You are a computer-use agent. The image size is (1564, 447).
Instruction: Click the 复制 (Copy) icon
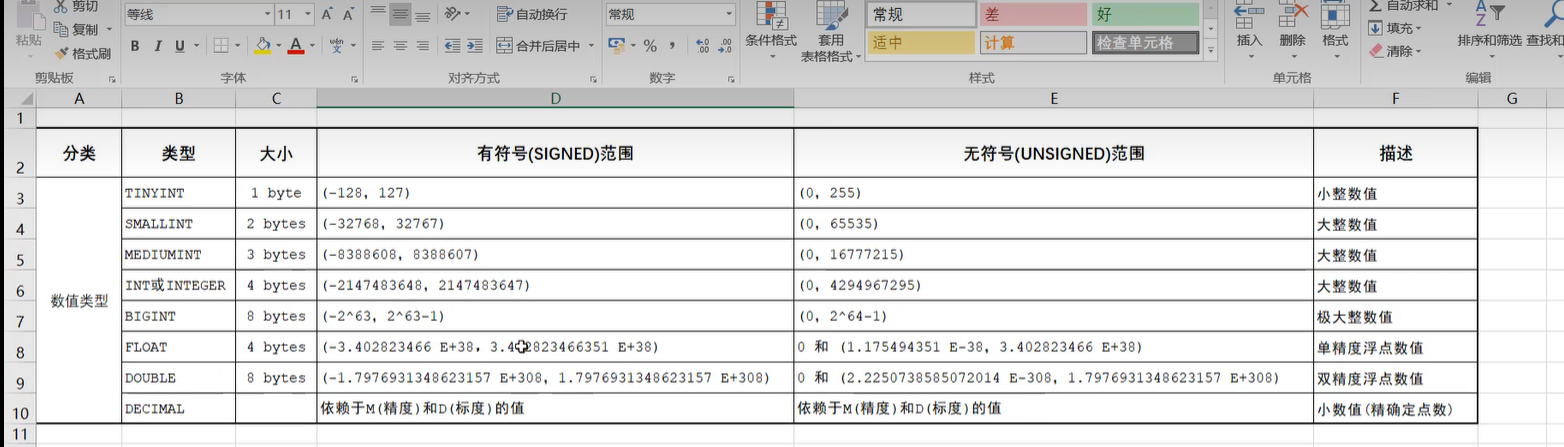[60, 30]
